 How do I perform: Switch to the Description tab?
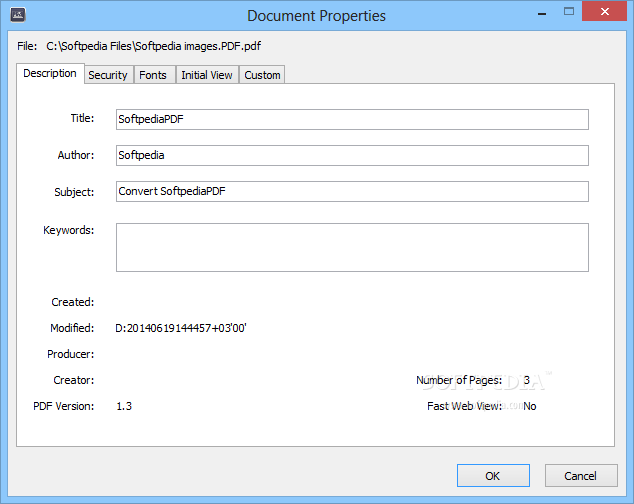coord(50,73)
